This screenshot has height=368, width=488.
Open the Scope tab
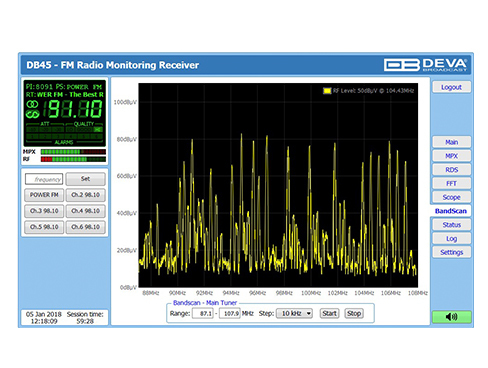[452, 197]
